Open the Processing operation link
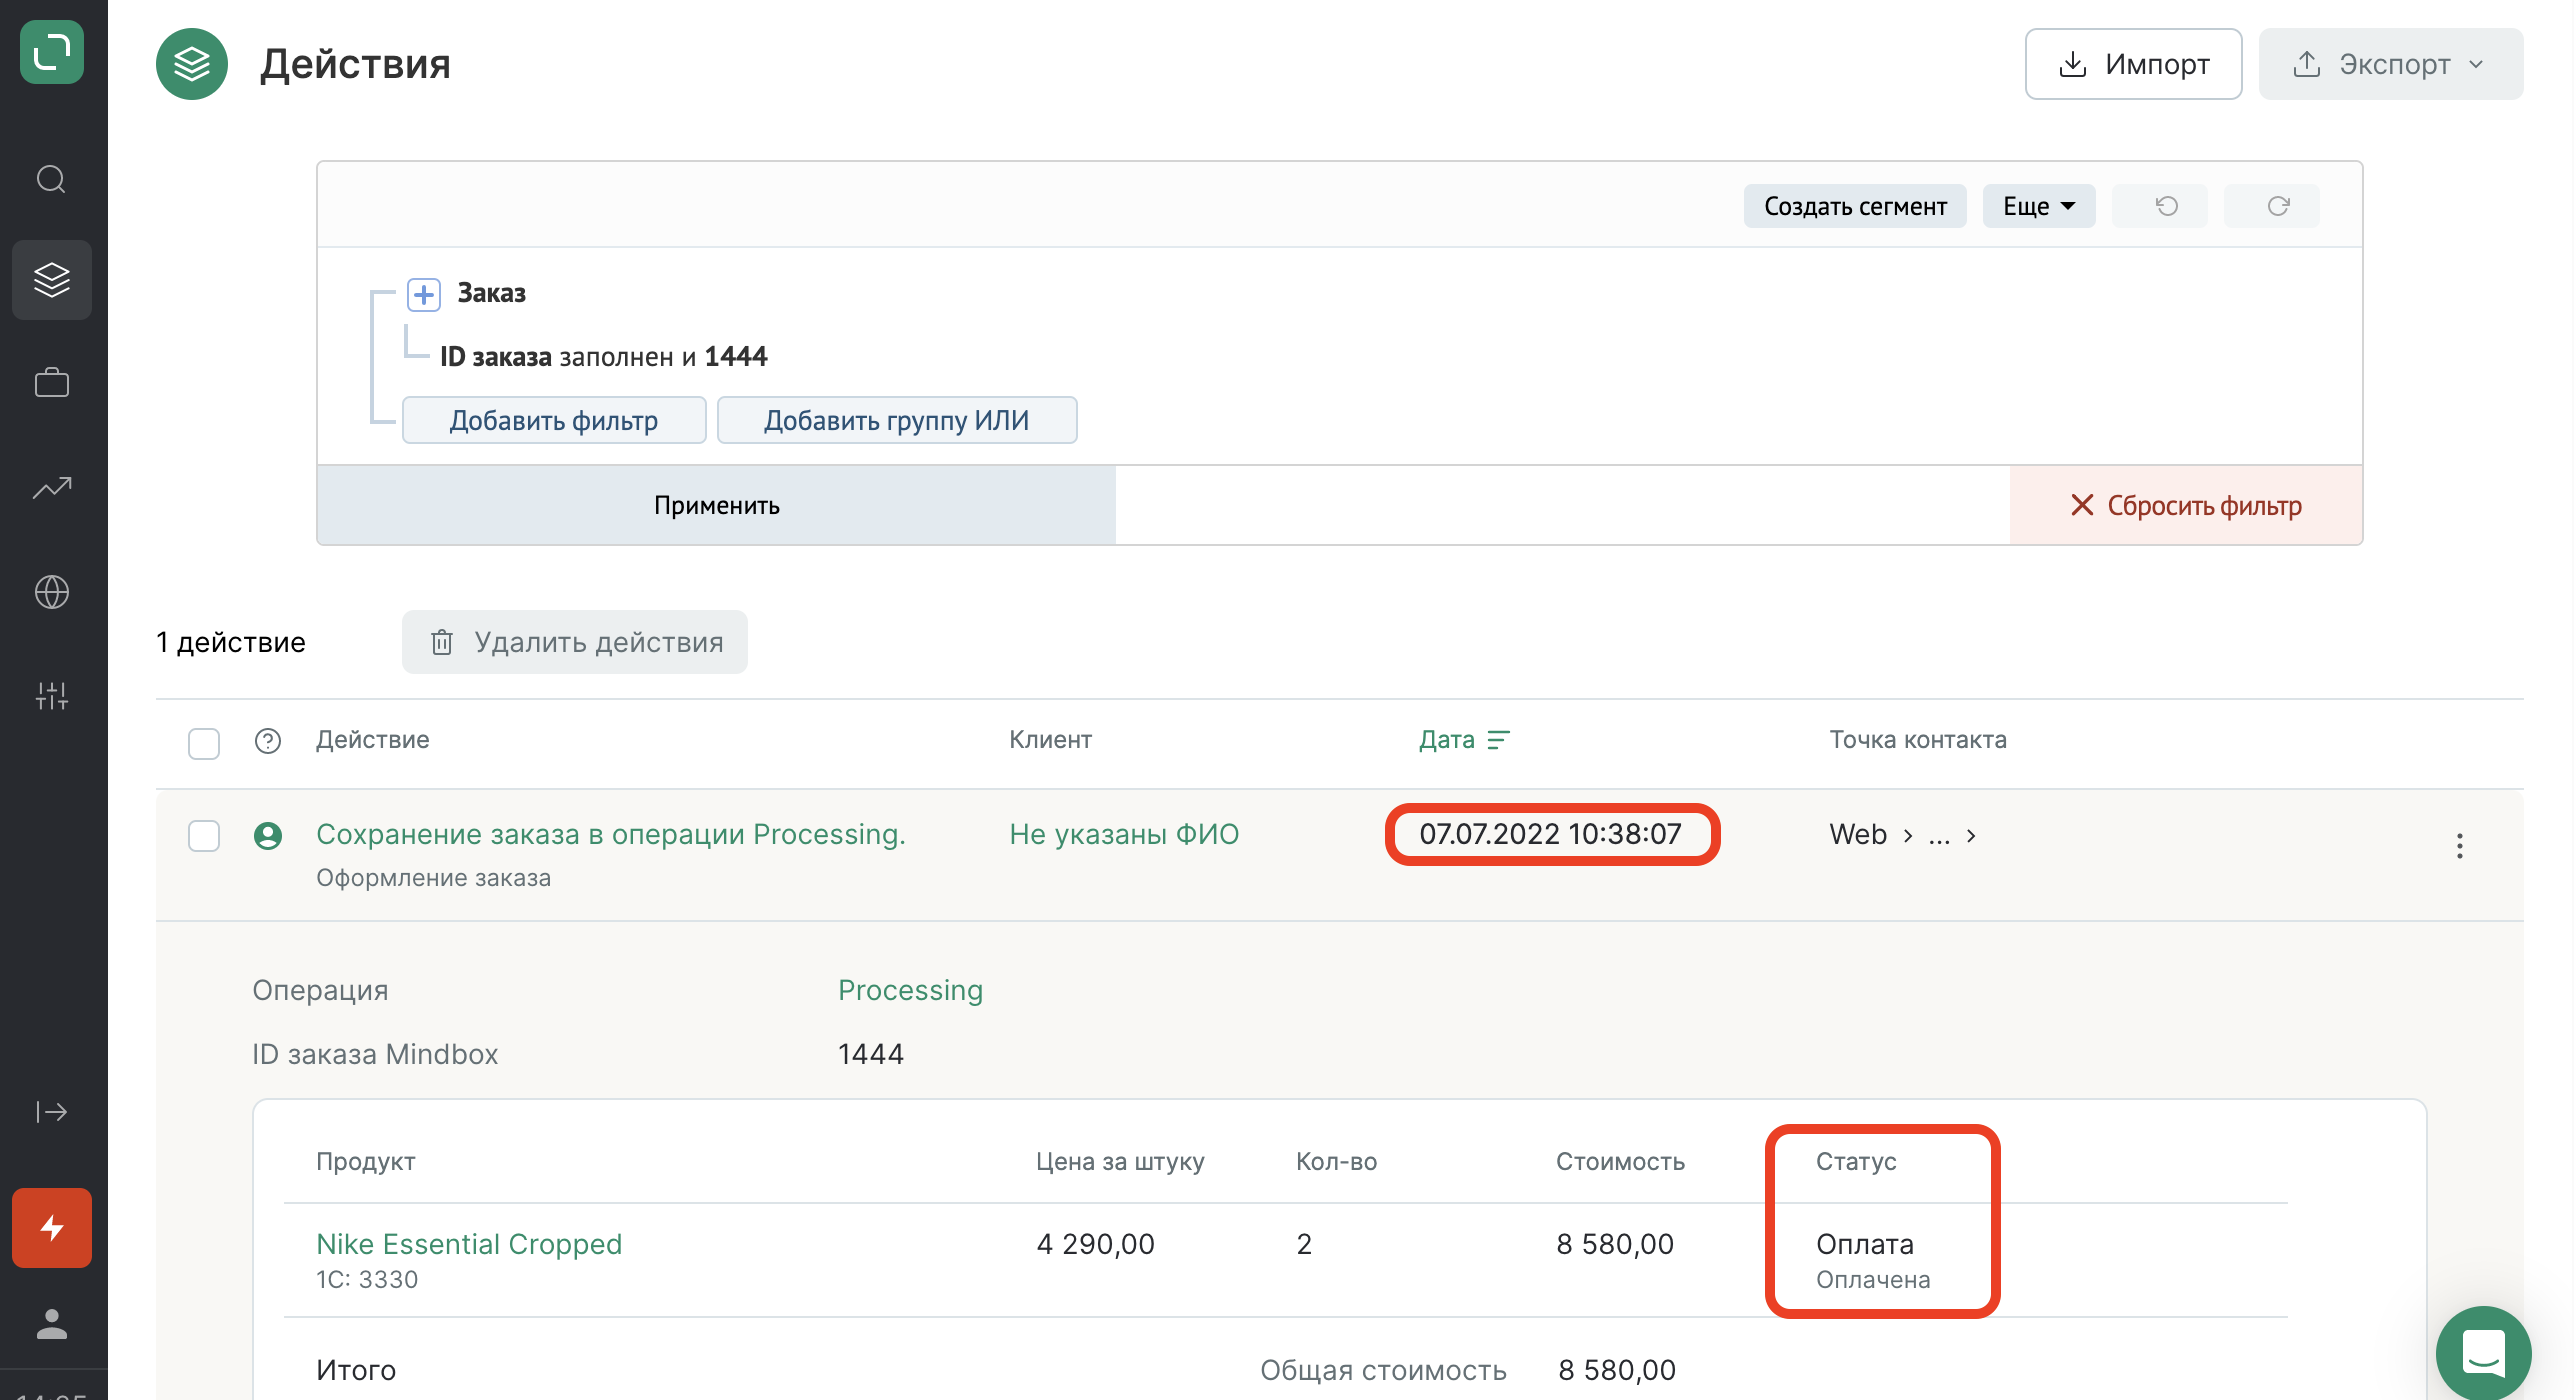 pyautogui.click(x=911, y=990)
